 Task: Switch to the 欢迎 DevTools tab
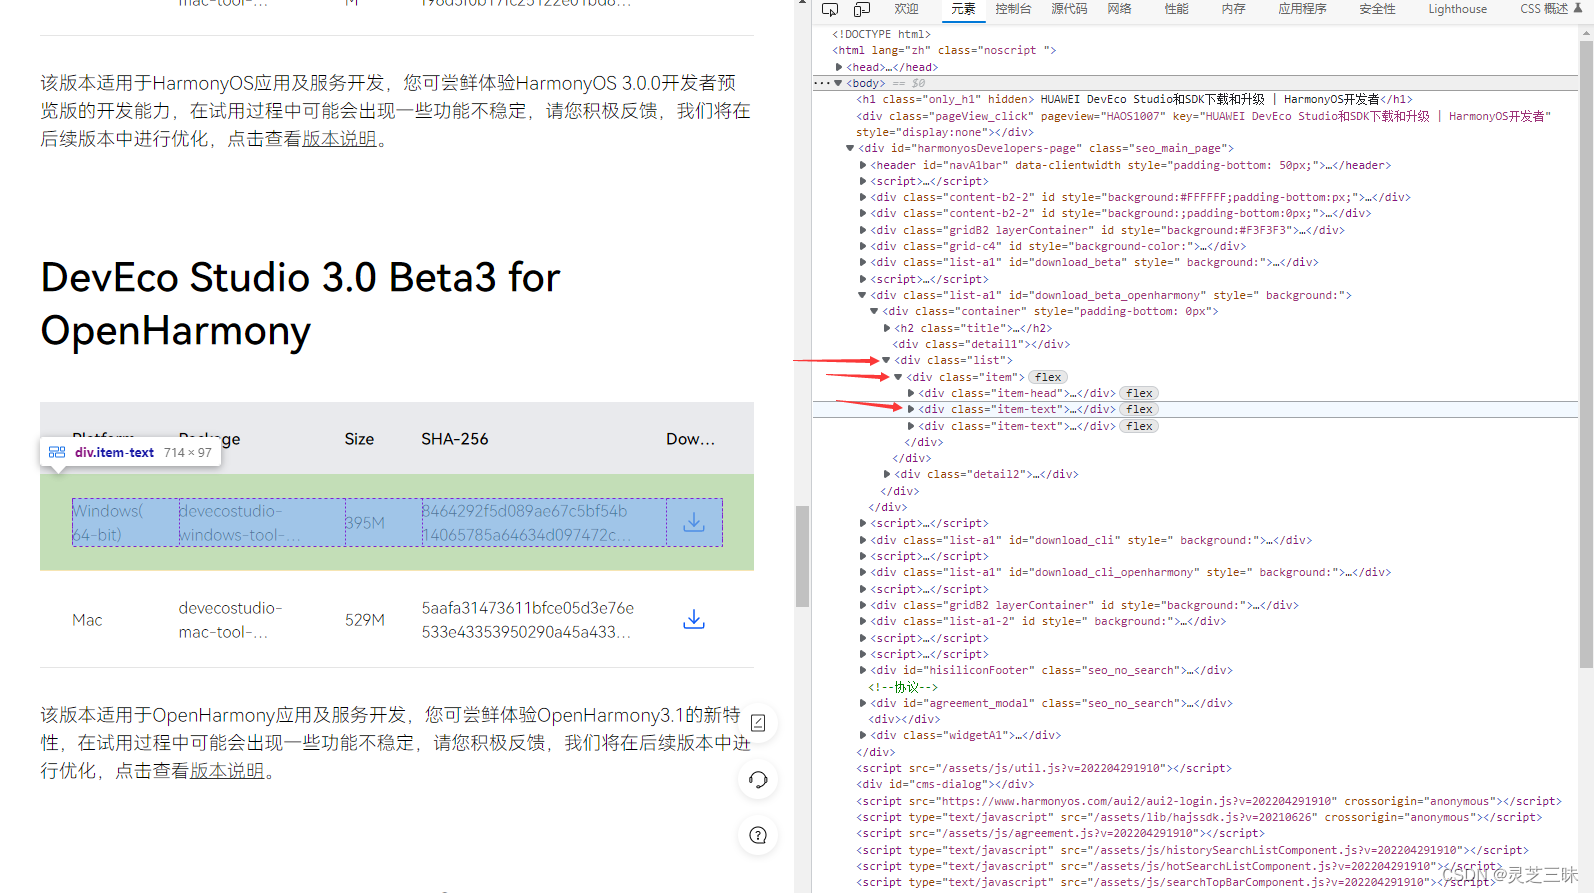click(x=906, y=9)
